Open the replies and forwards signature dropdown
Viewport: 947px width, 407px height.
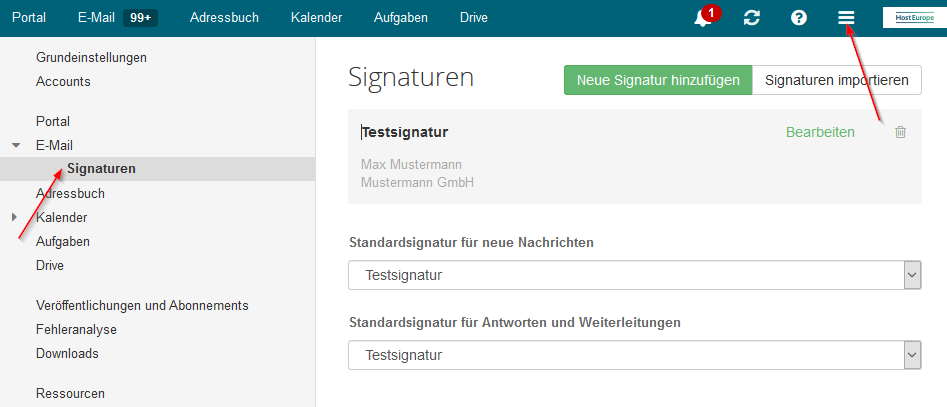[635, 356]
